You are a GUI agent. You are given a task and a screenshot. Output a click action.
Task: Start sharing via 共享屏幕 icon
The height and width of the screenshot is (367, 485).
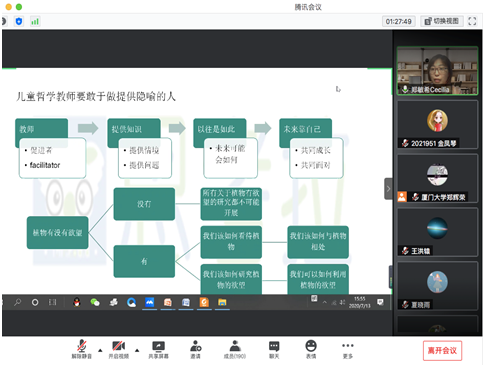[158, 349]
